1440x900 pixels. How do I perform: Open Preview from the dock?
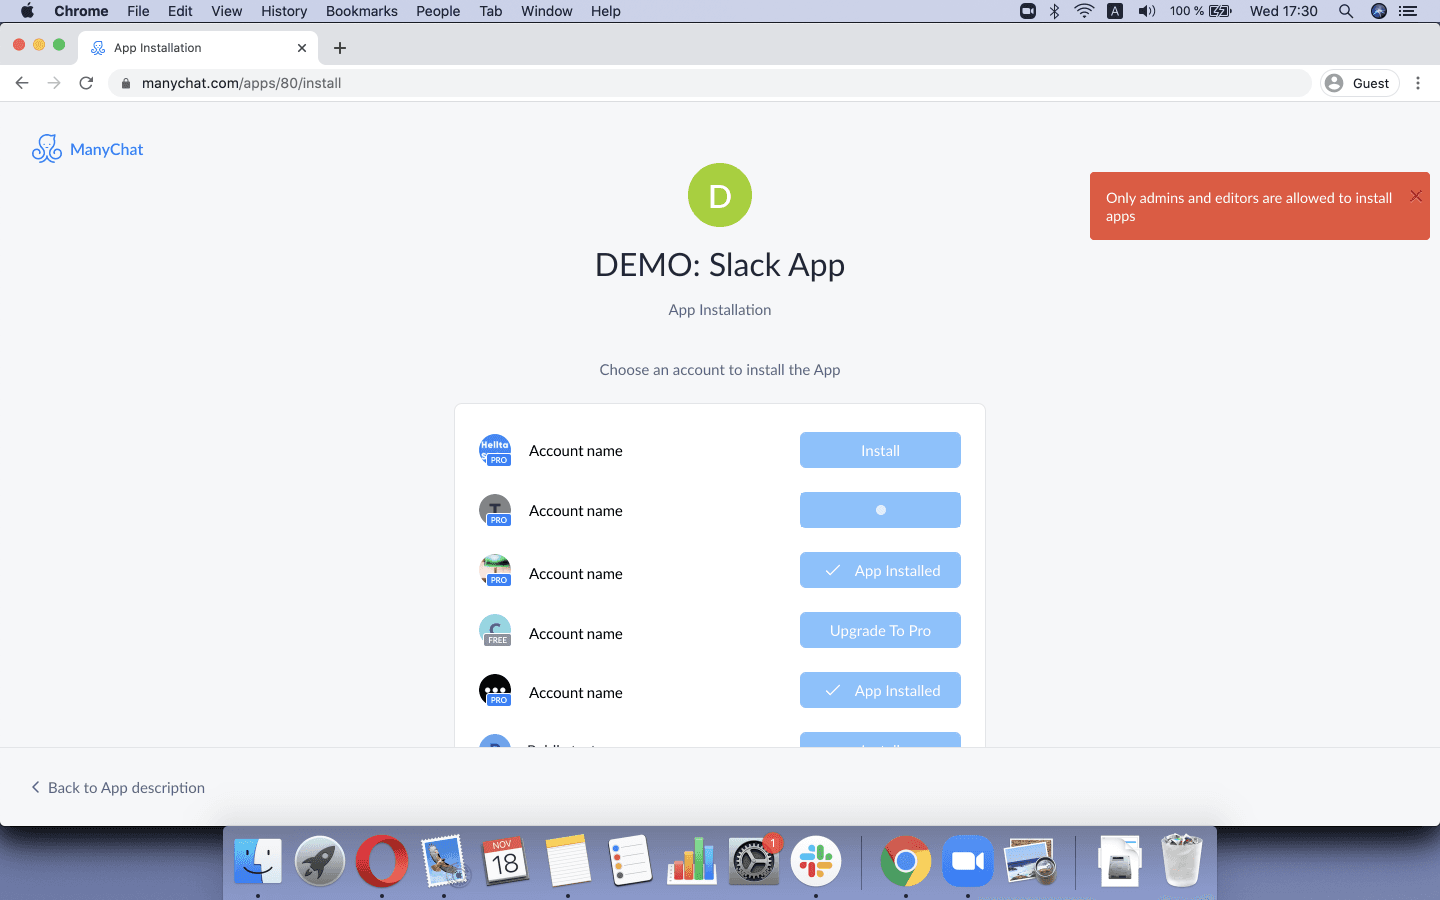click(1030, 861)
